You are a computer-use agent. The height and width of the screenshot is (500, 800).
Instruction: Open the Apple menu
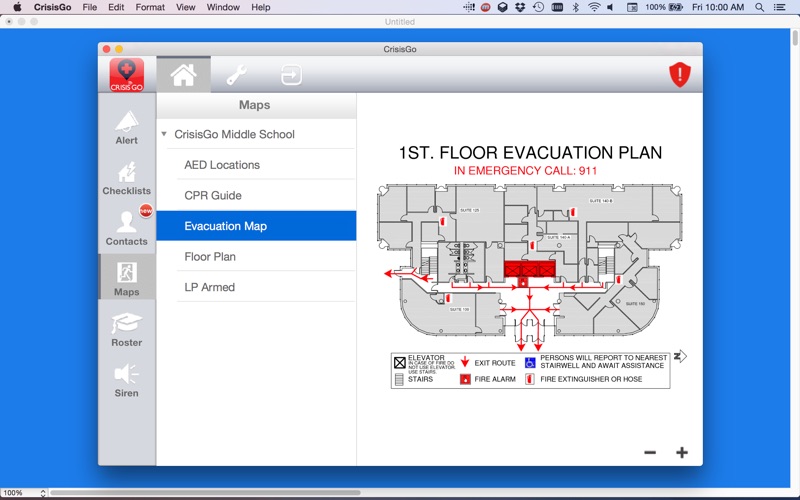[x=17, y=7]
